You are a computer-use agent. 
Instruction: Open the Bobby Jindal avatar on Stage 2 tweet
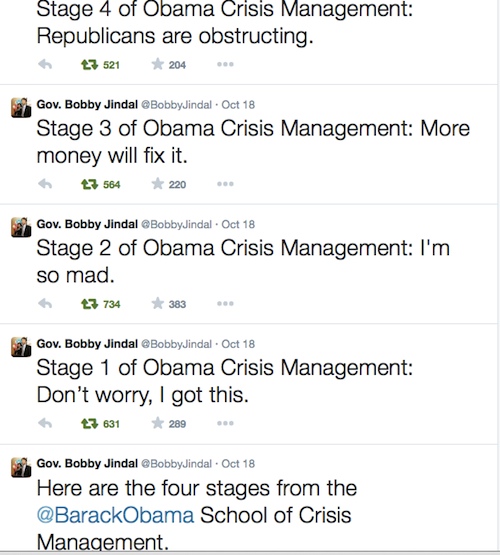click(21, 227)
